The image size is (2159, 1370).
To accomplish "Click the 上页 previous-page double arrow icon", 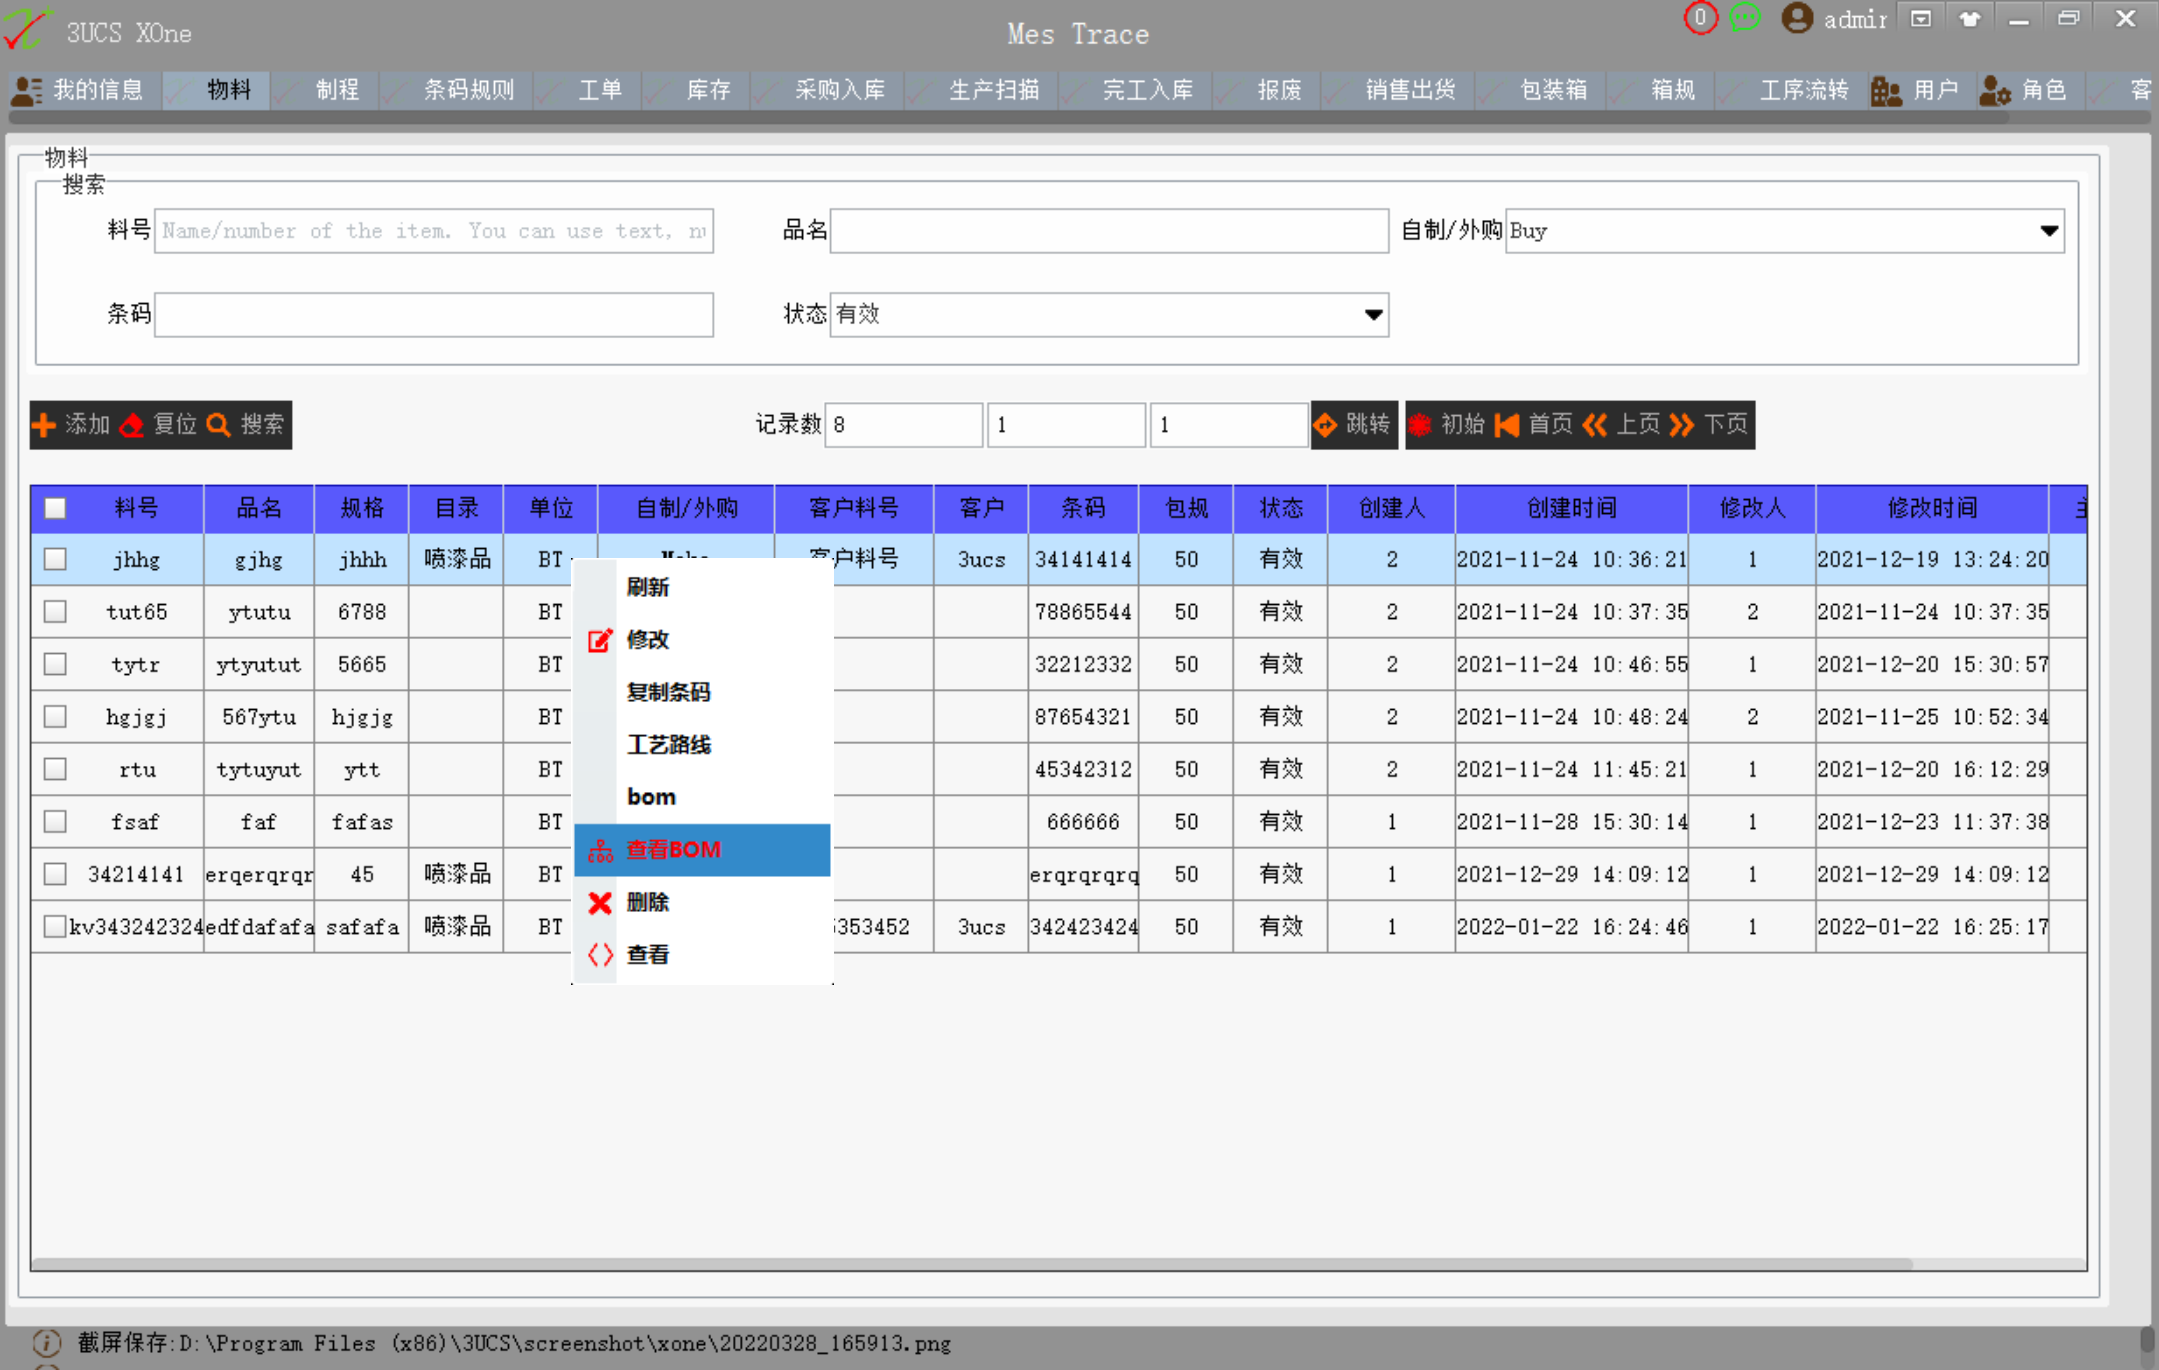I will [x=1595, y=425].
